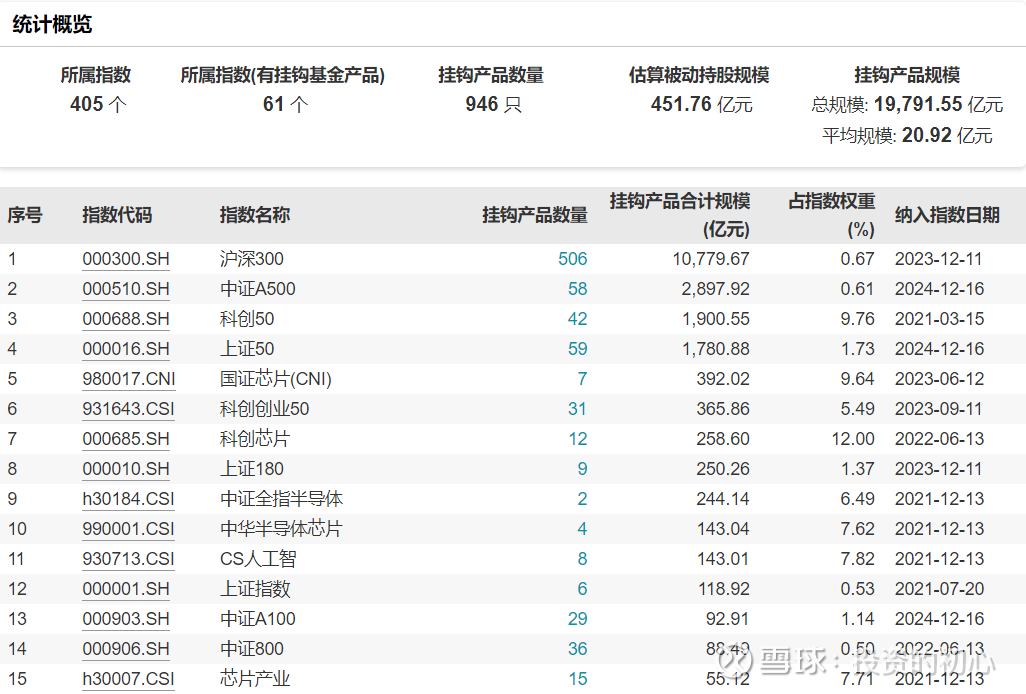The width and height of the screenshot is (1026, 694).
Task: Sort by 挂钩产品数量 column header
Action: click(x=535, y=215)
